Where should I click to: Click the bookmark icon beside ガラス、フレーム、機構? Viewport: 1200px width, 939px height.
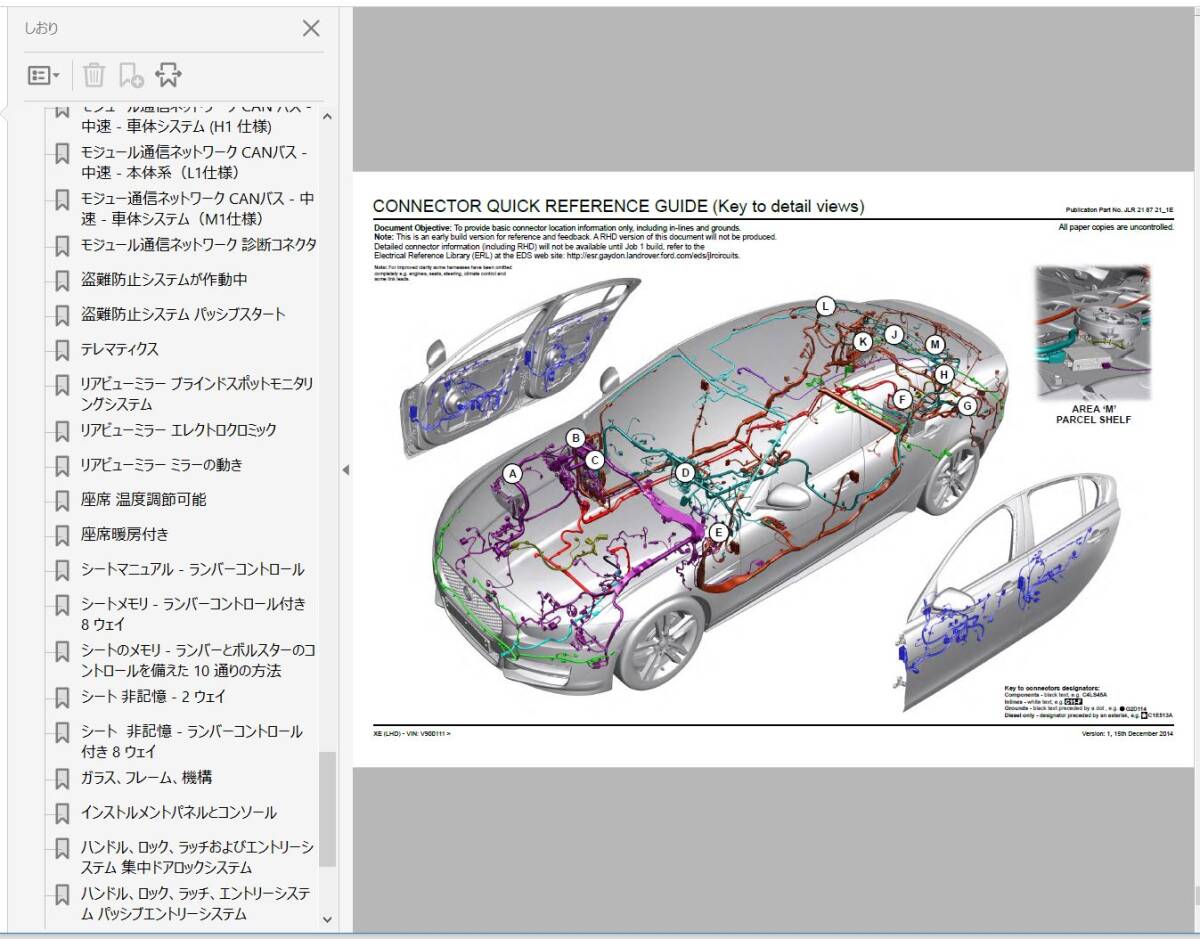[x=61, y=777]
